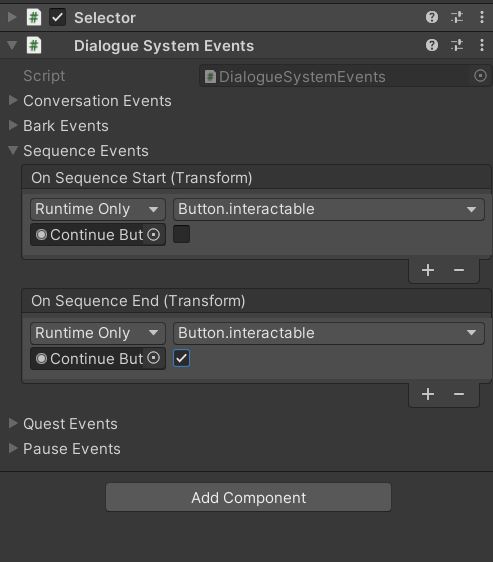The width and height of the screenshot is (493, 562).
Task: Pick object for On Sequence End target
Action: click(x=153, y=358)
